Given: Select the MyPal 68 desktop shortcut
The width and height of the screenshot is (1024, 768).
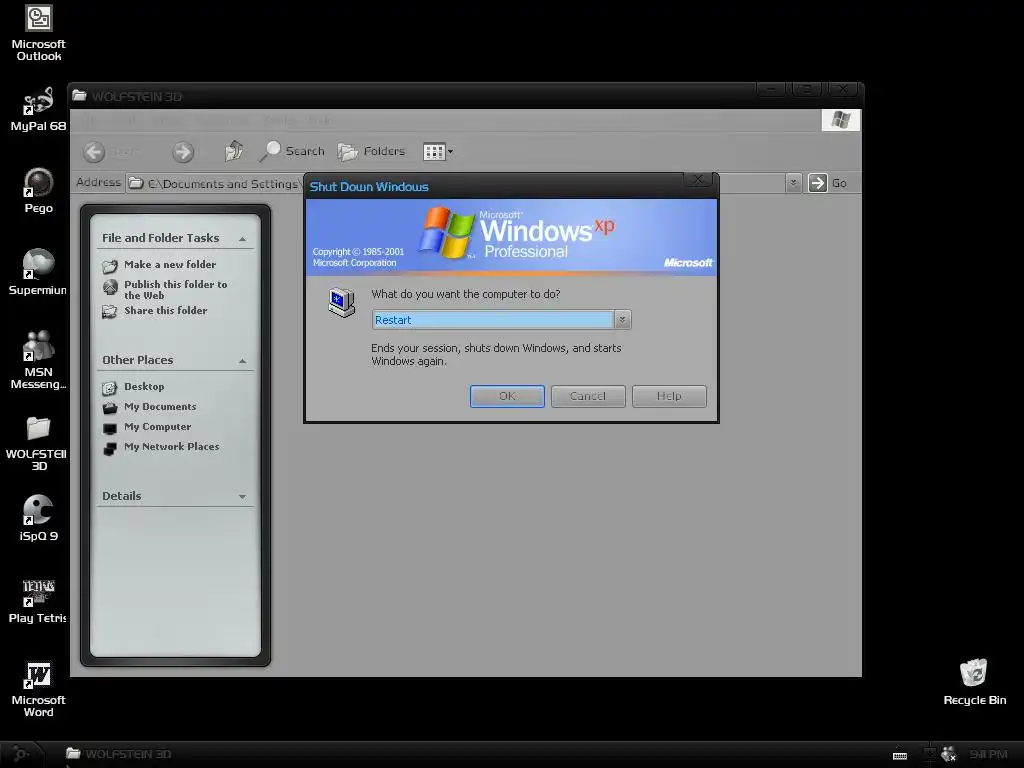Looking at the screenshot, I should click(x=38, y=109).
